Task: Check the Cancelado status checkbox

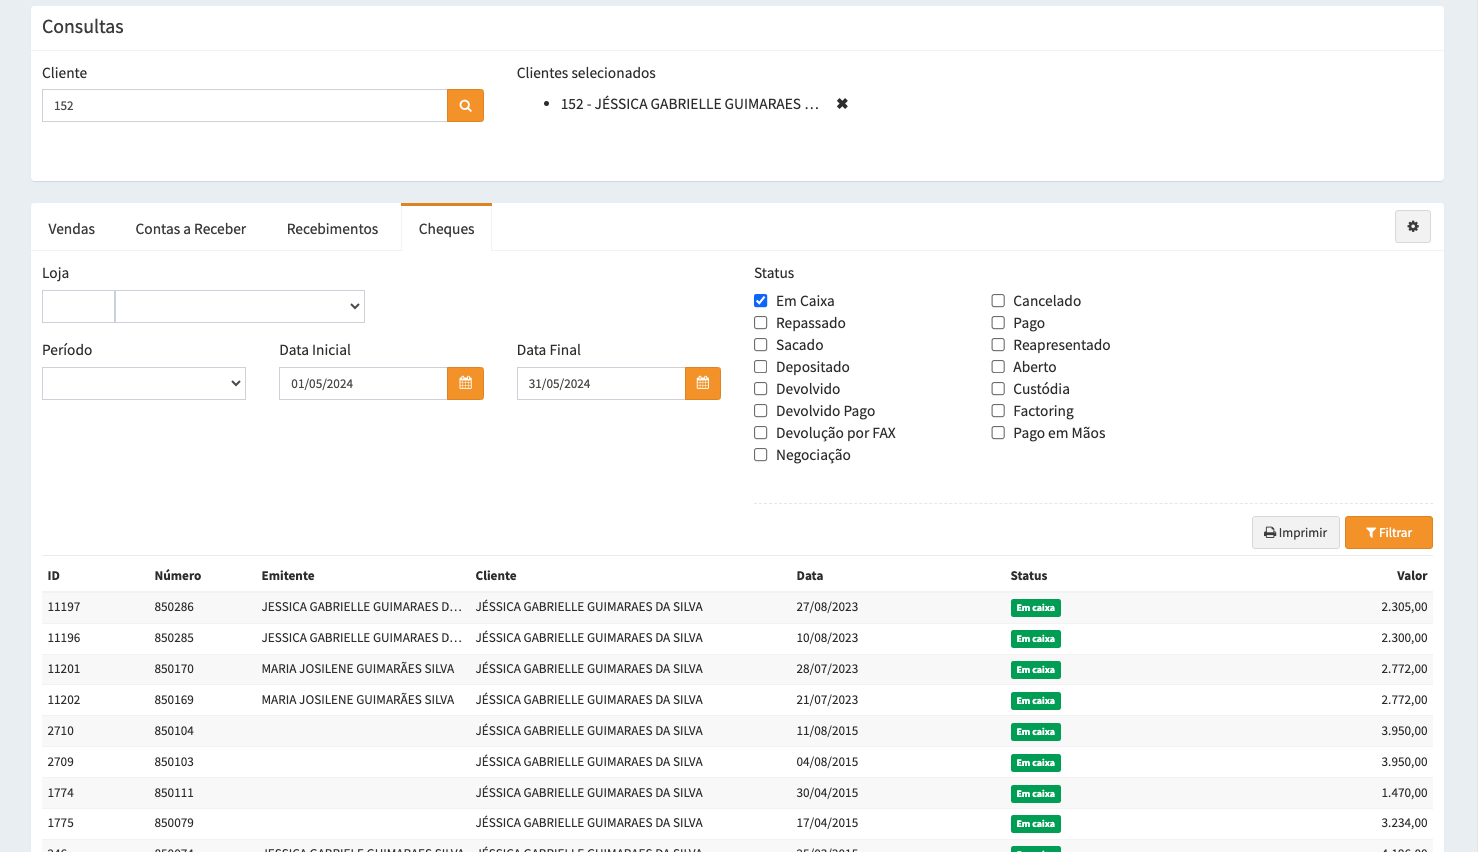Action: (998, 301)
